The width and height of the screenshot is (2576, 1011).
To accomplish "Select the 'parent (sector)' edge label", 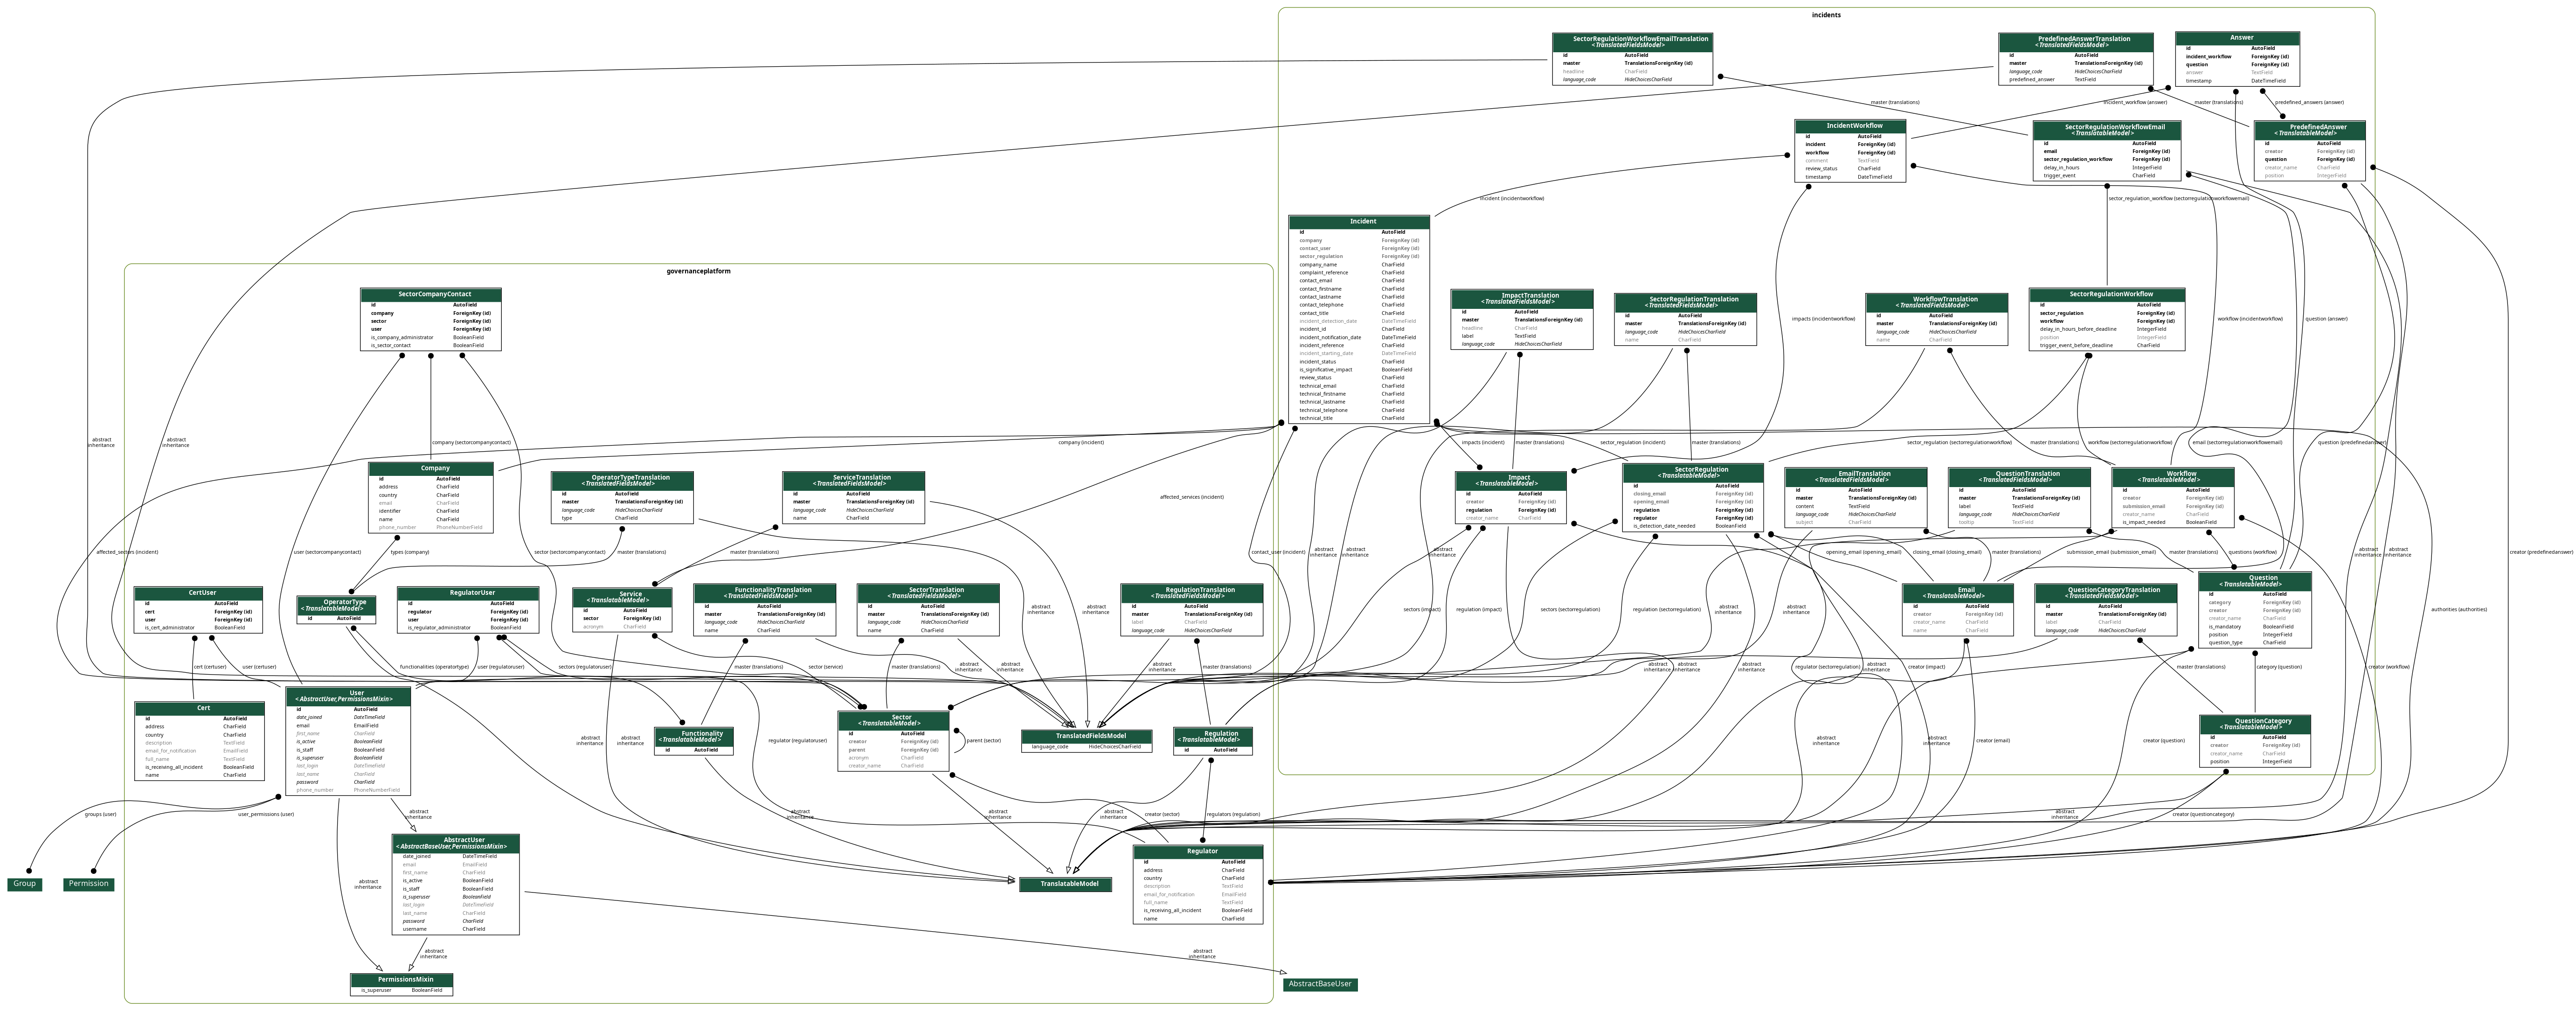I will (x=984, y=741).
